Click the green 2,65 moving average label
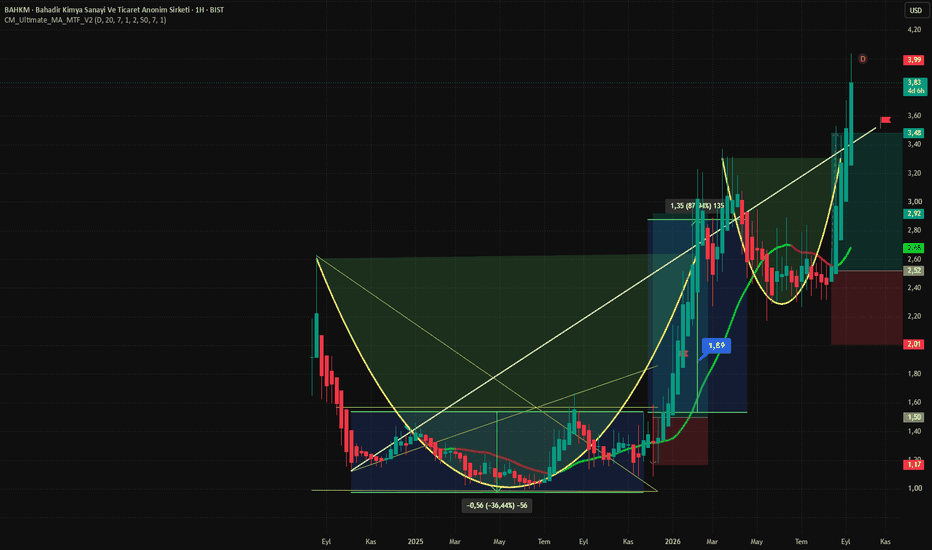The width and height of the screenshot is (932, 550). point(914,248)
